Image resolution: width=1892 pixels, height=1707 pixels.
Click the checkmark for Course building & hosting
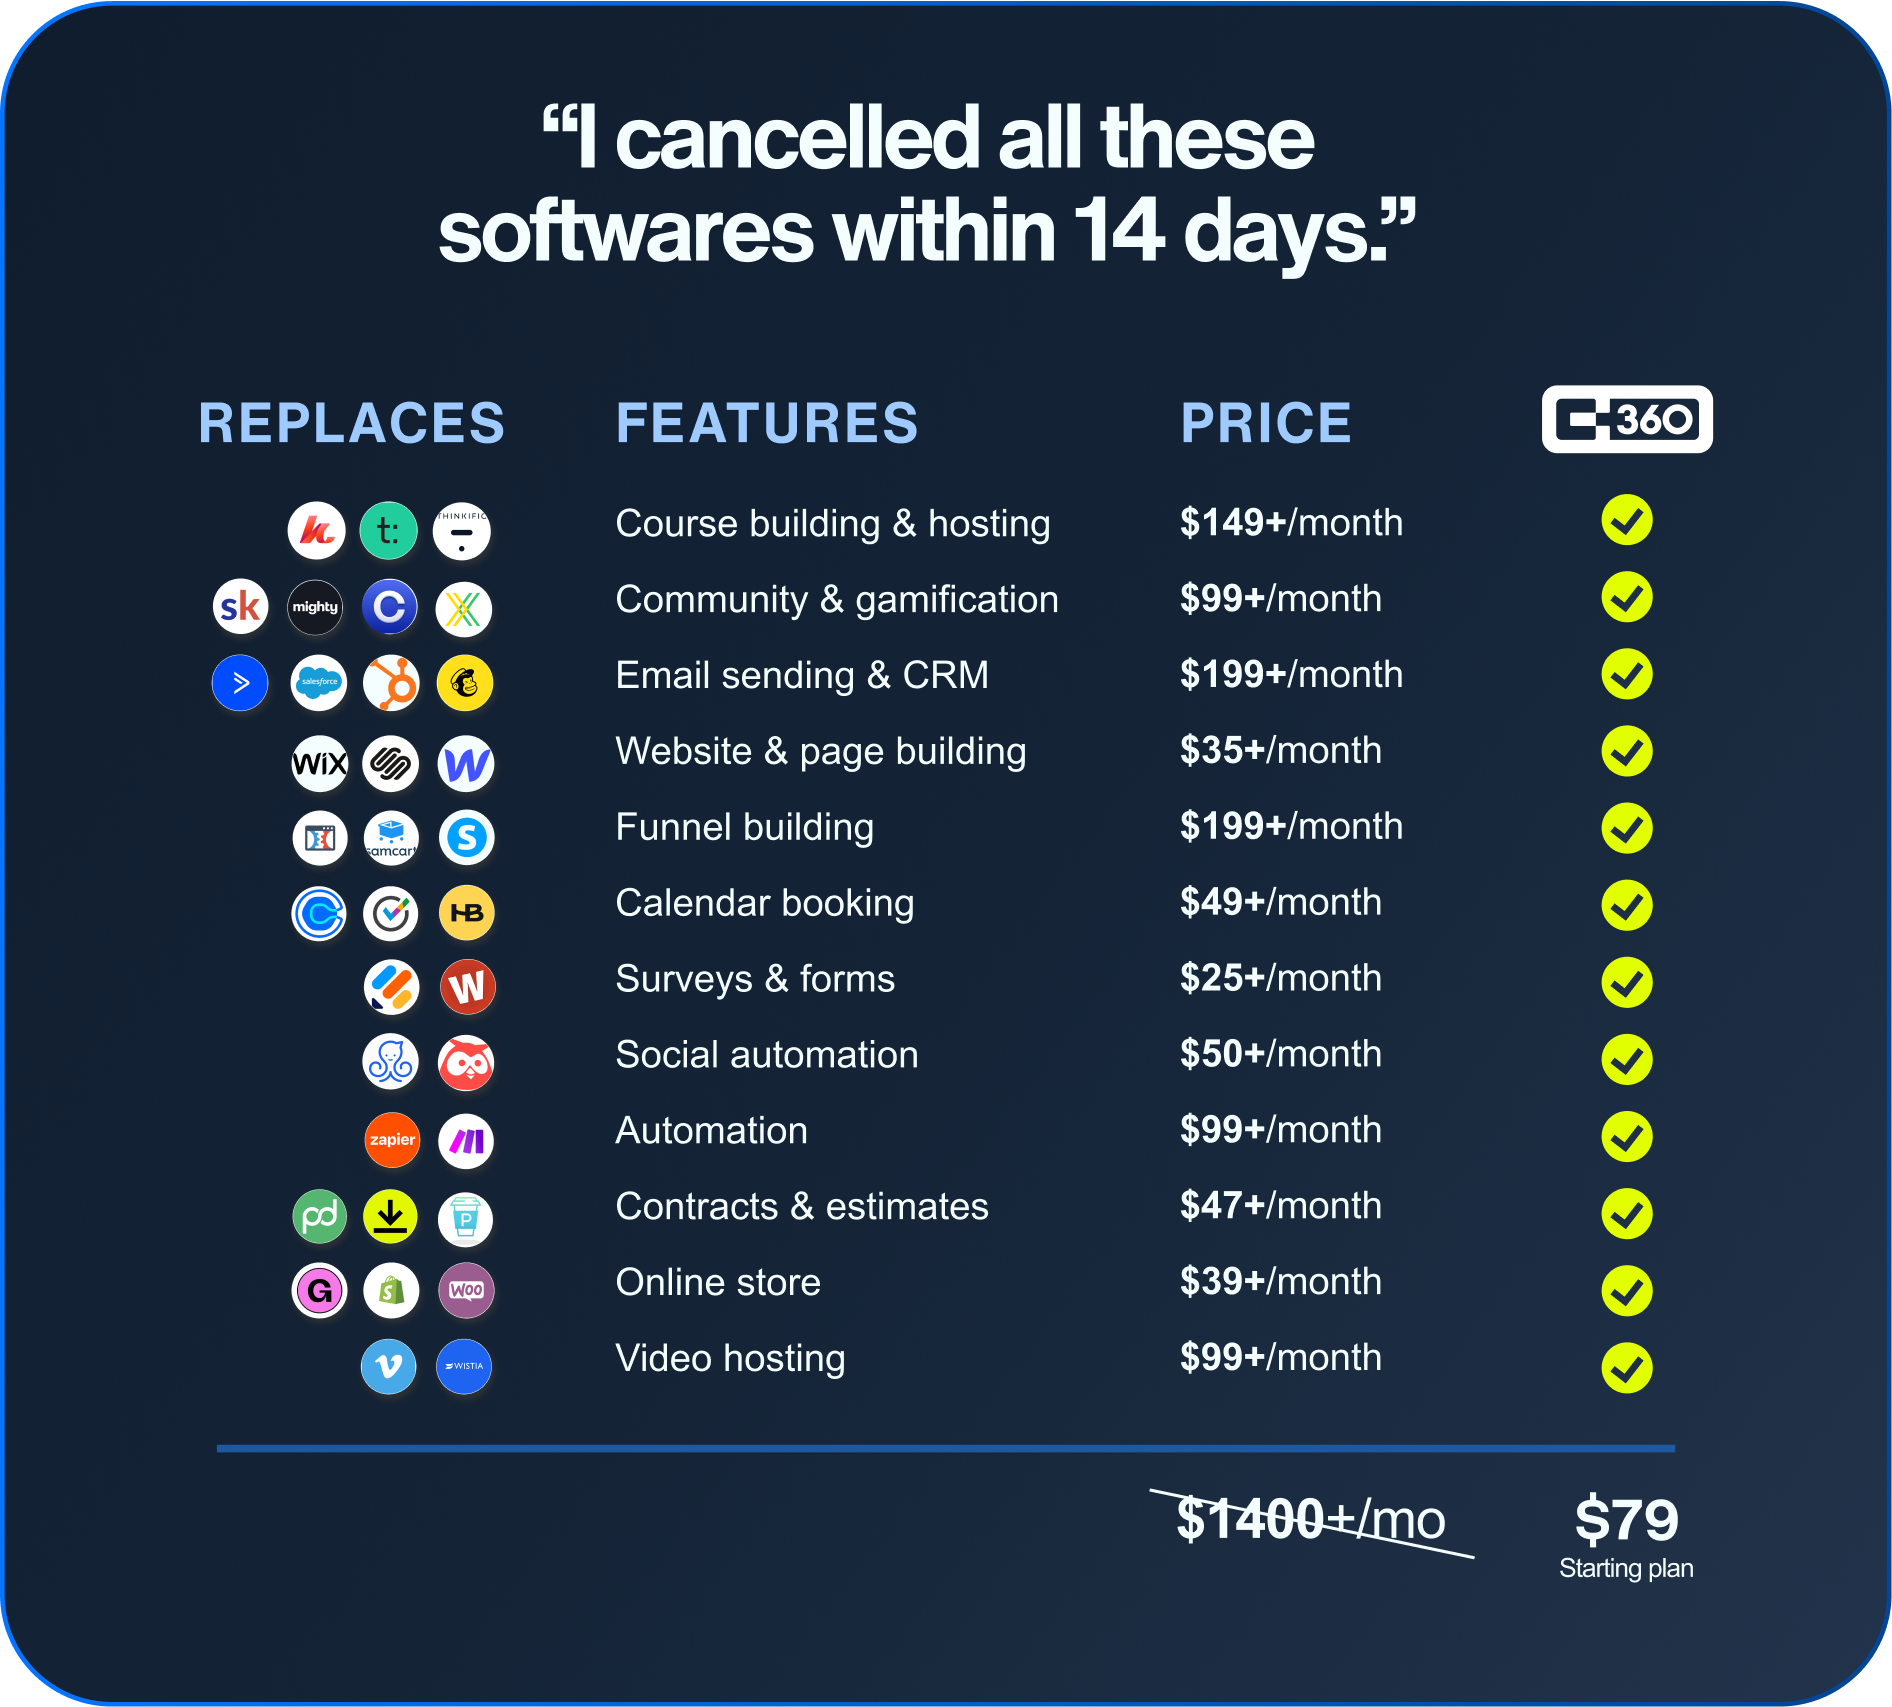point(1627,520)
